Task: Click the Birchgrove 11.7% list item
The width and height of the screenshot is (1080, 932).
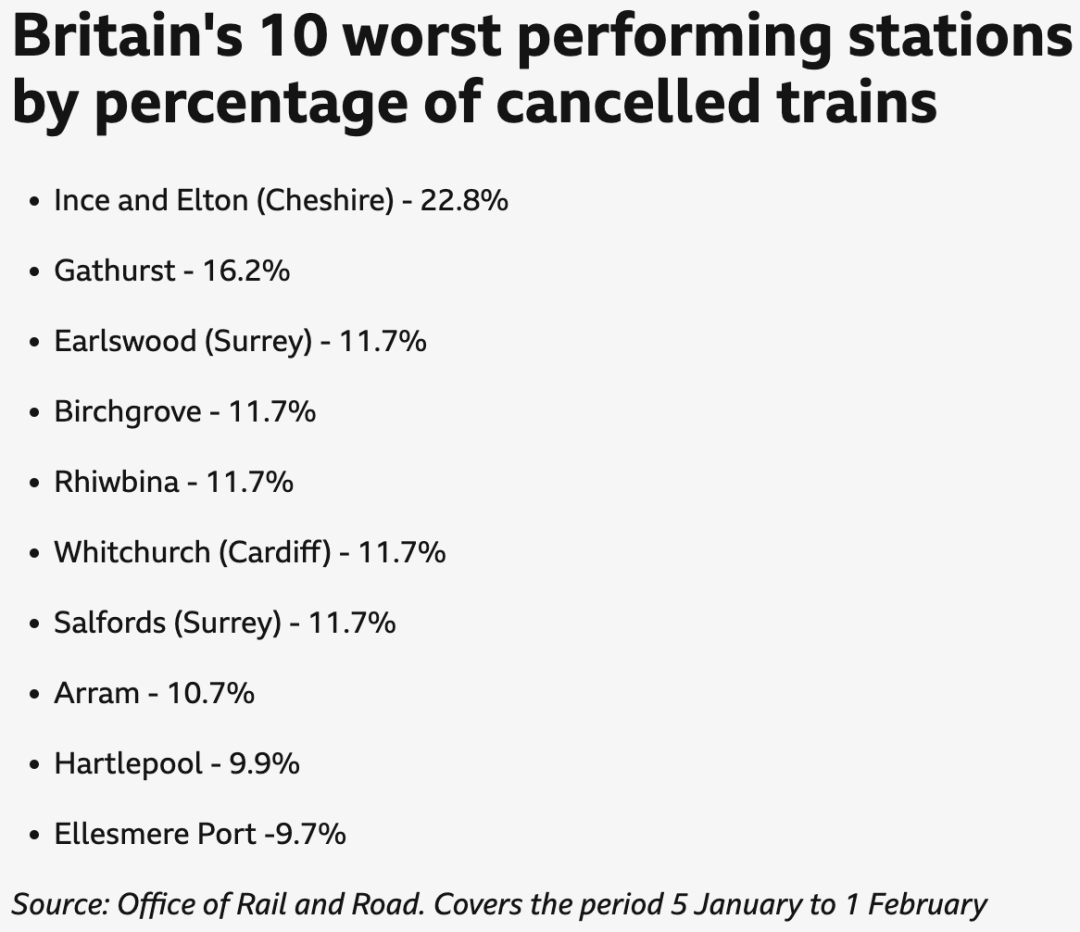Action: click(185, 412)
